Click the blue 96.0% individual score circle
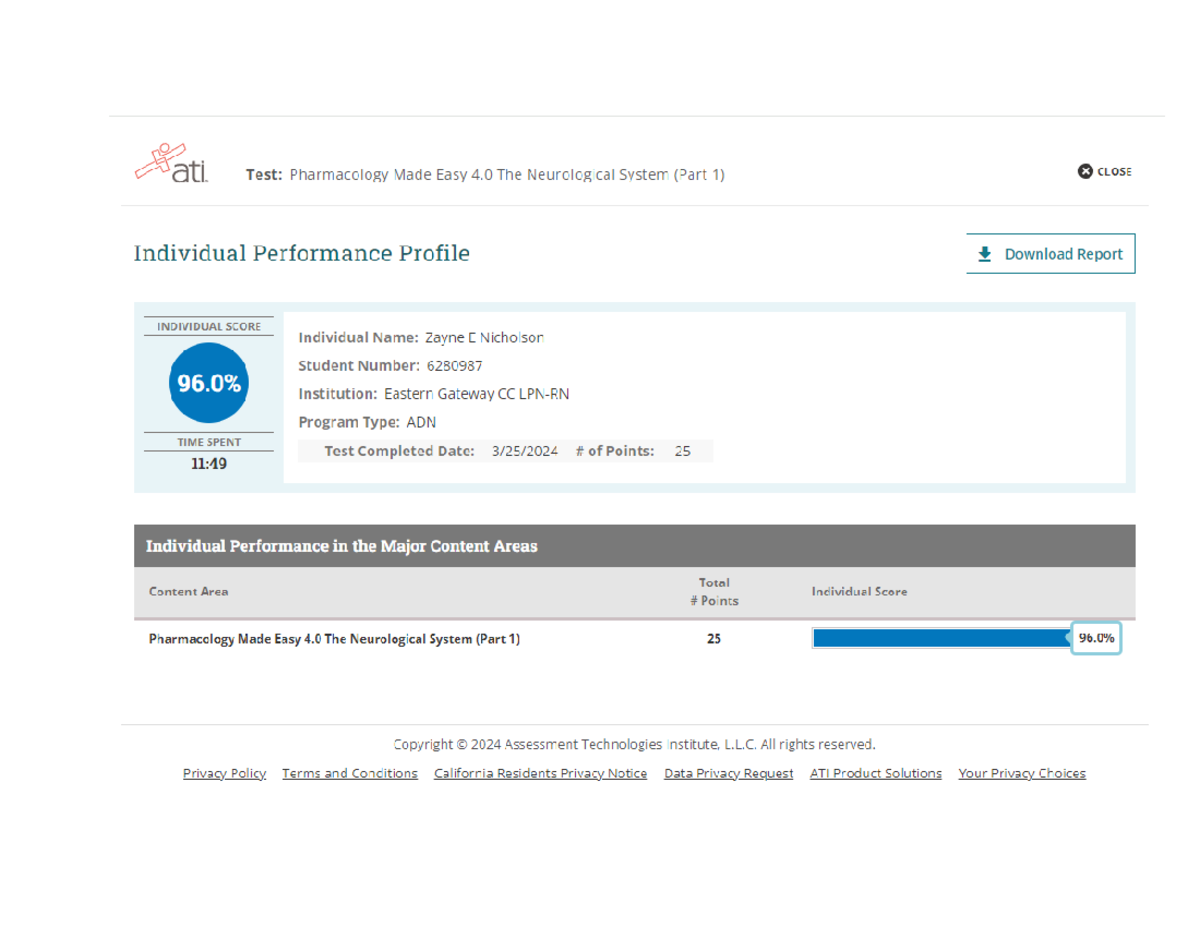Image resolution: width=1200 pixels, height=927 pixels. 209,383
